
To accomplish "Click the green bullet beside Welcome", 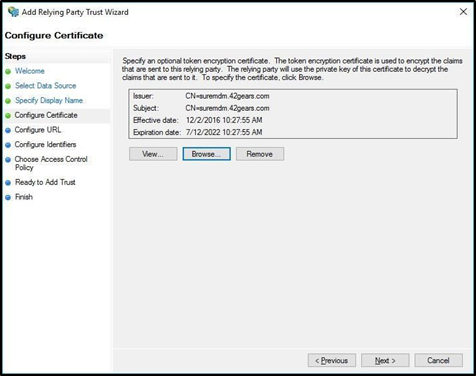I will click(x=8, y=71).
